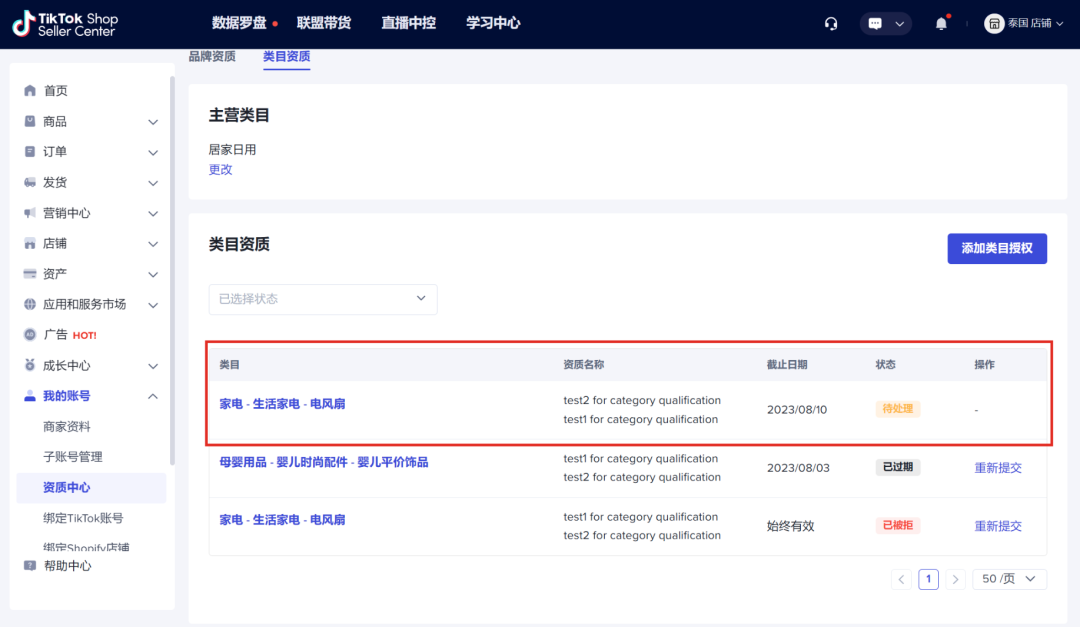Select page 1 in pagination
The image size is (1080, 627).
pos(928,579)
